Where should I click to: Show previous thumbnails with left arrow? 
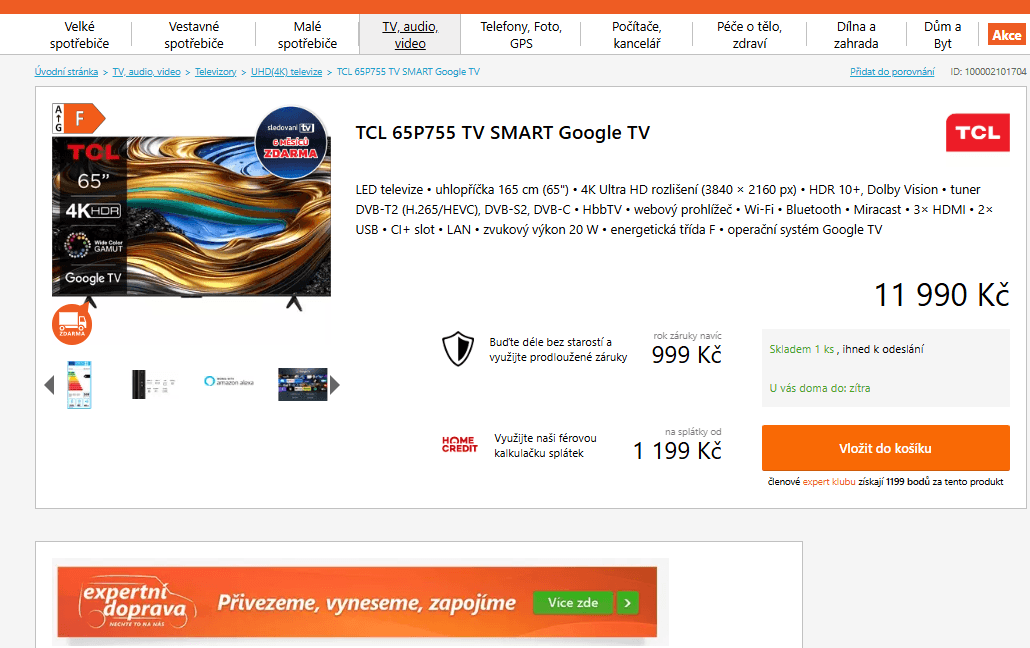[49, 385]
